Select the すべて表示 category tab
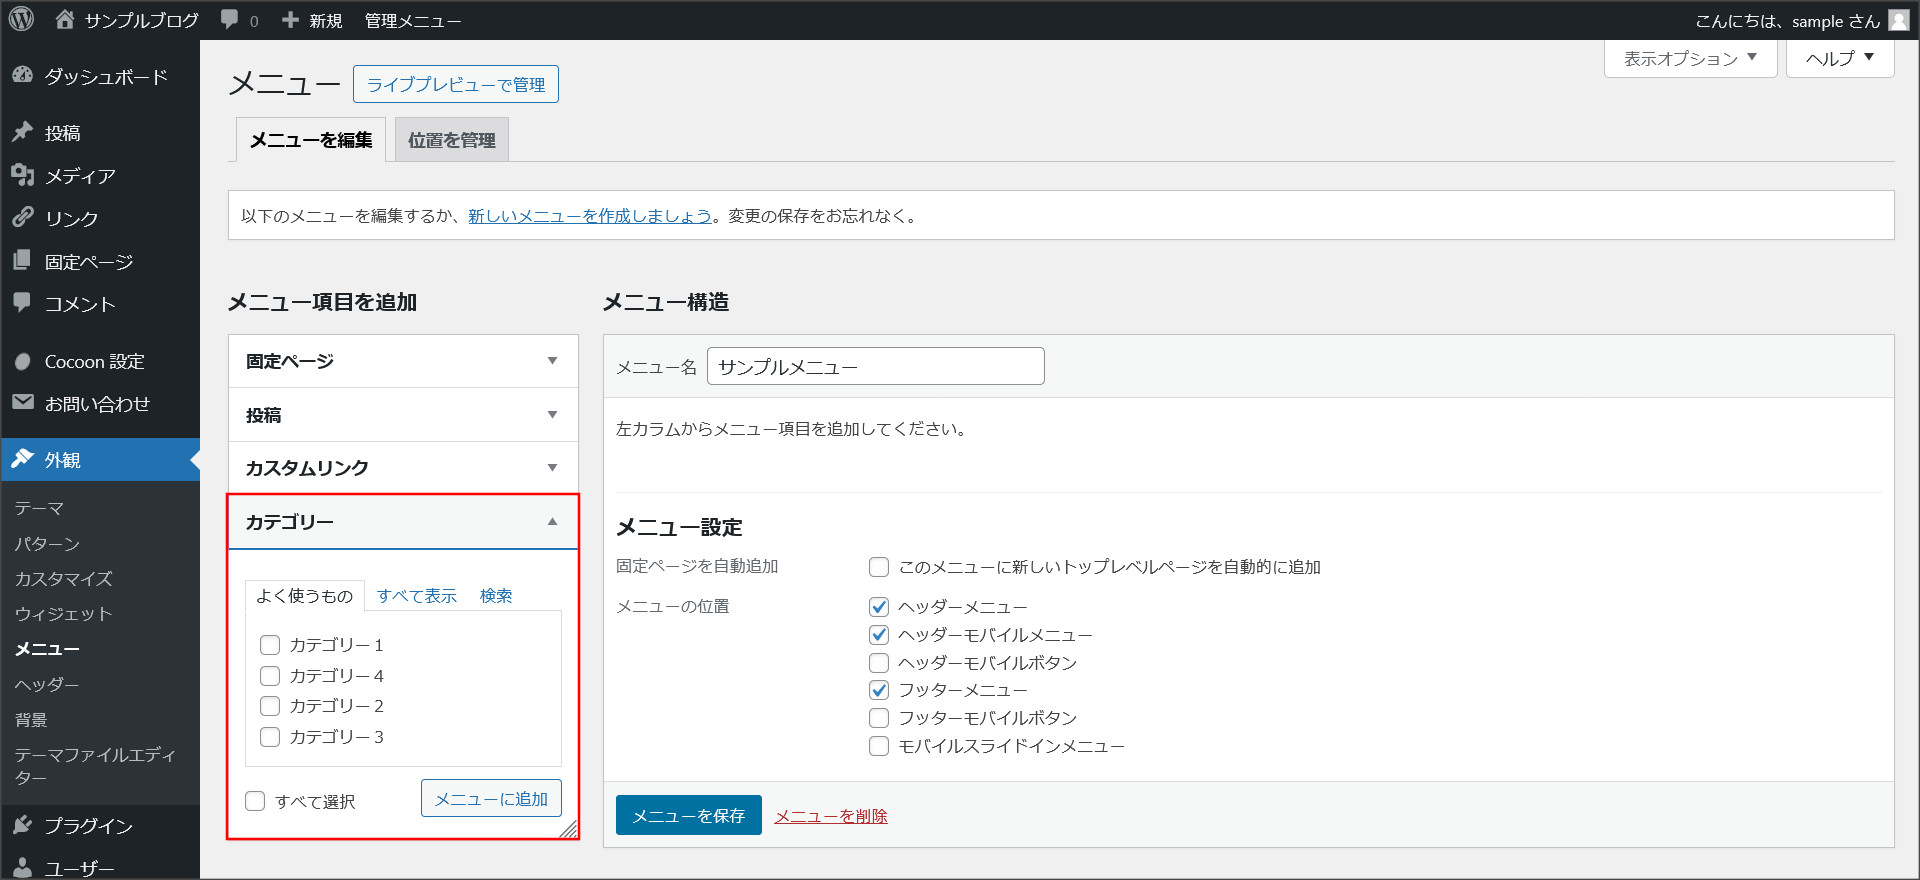The height and width of the screenshot is (880, 1920). pyautogui.click(x=416, y=596)
